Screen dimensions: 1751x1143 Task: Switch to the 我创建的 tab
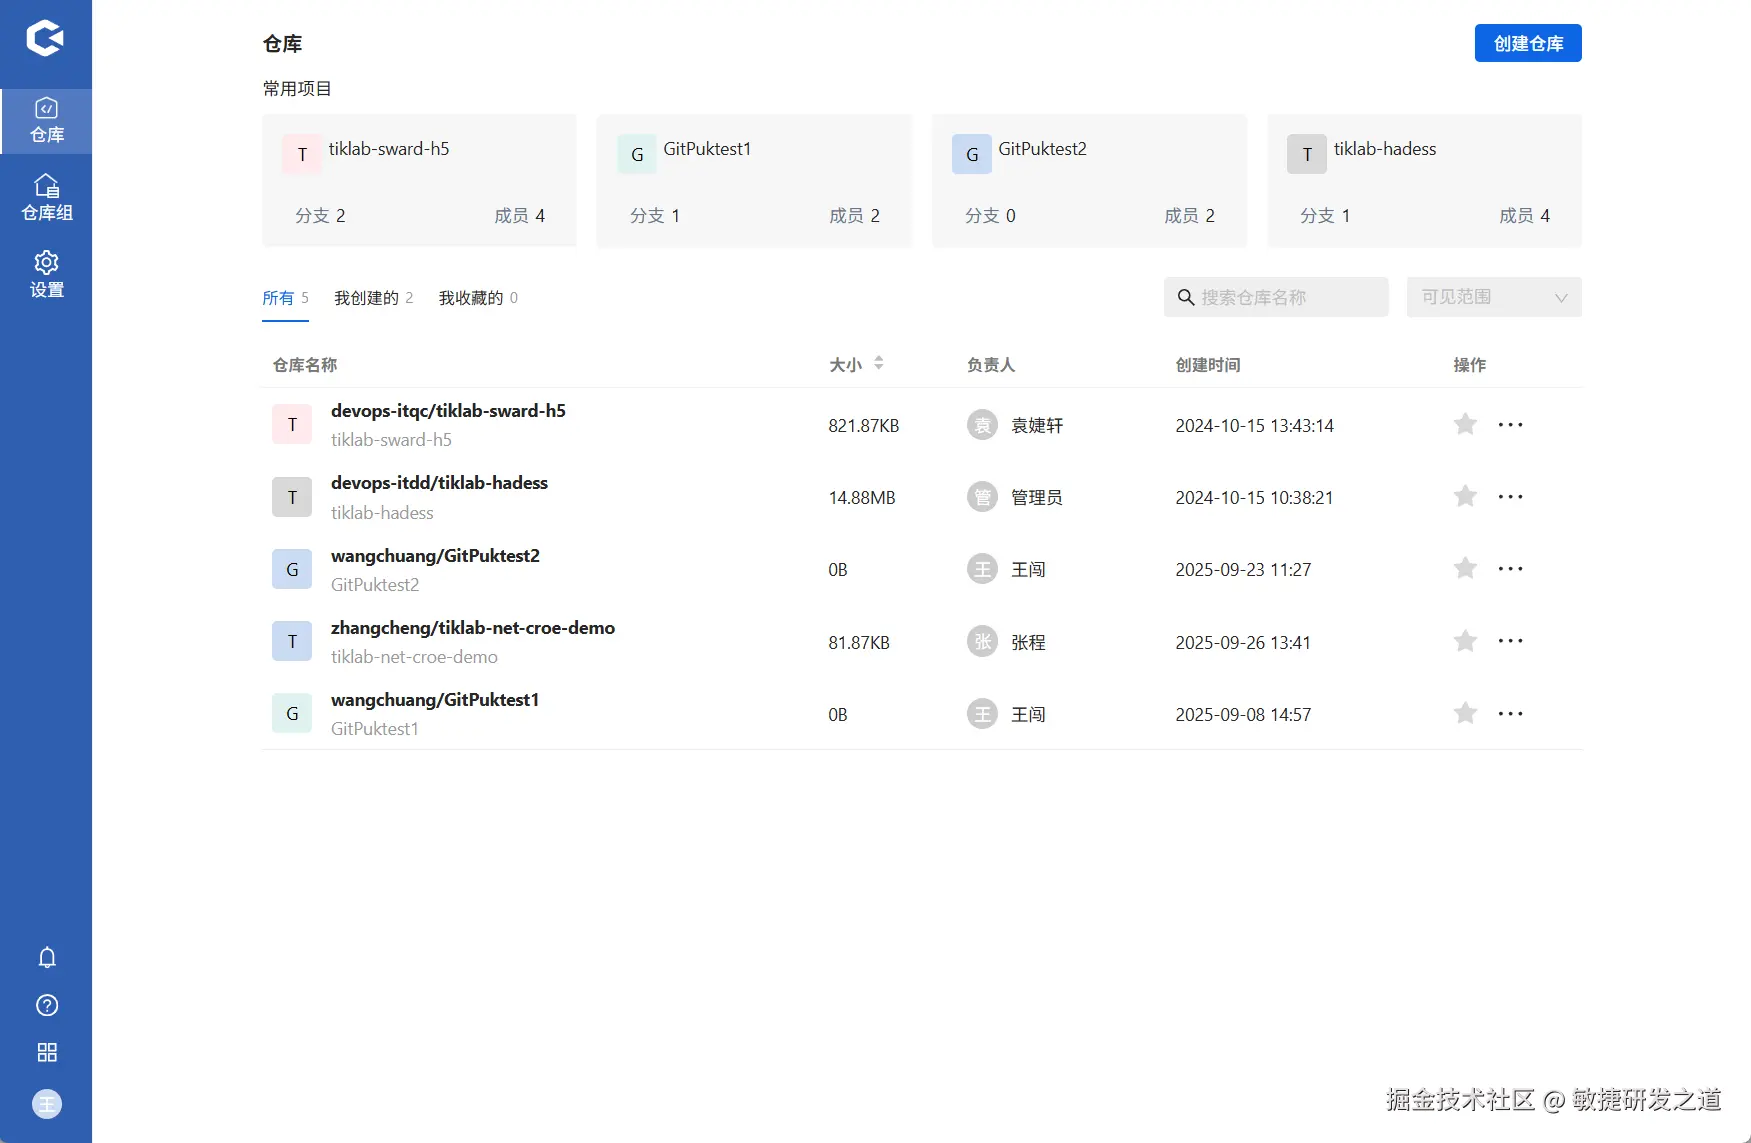366,297
